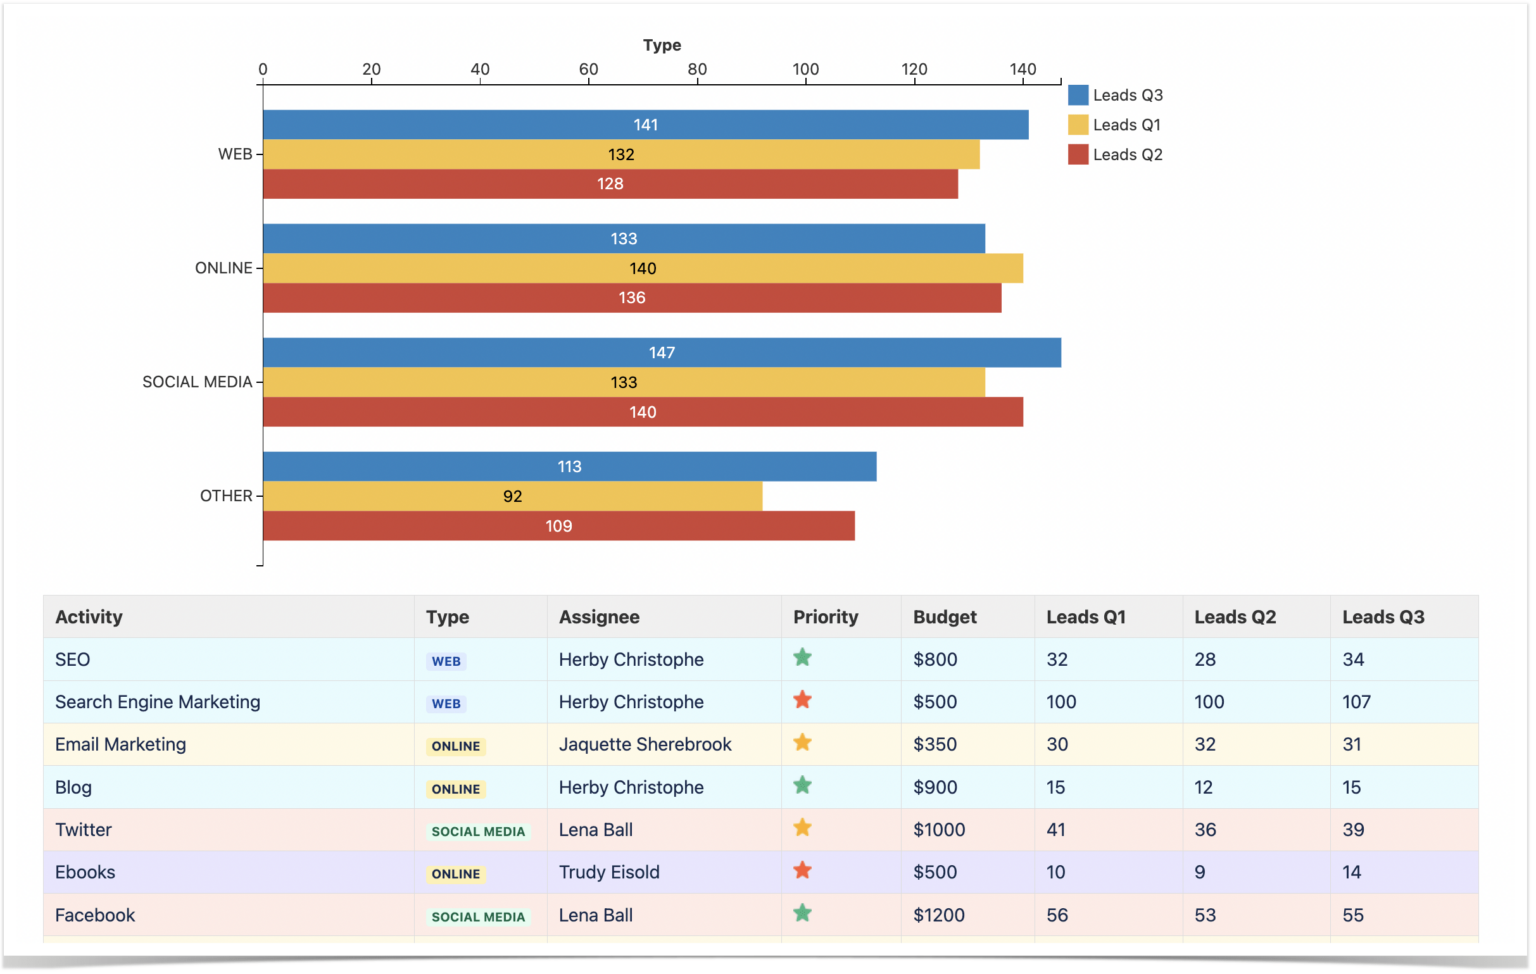Toggle the Leads Q3 series in the legend
The height and width of the screenshot is (974, 1536).
click(x=1117, y=95)
